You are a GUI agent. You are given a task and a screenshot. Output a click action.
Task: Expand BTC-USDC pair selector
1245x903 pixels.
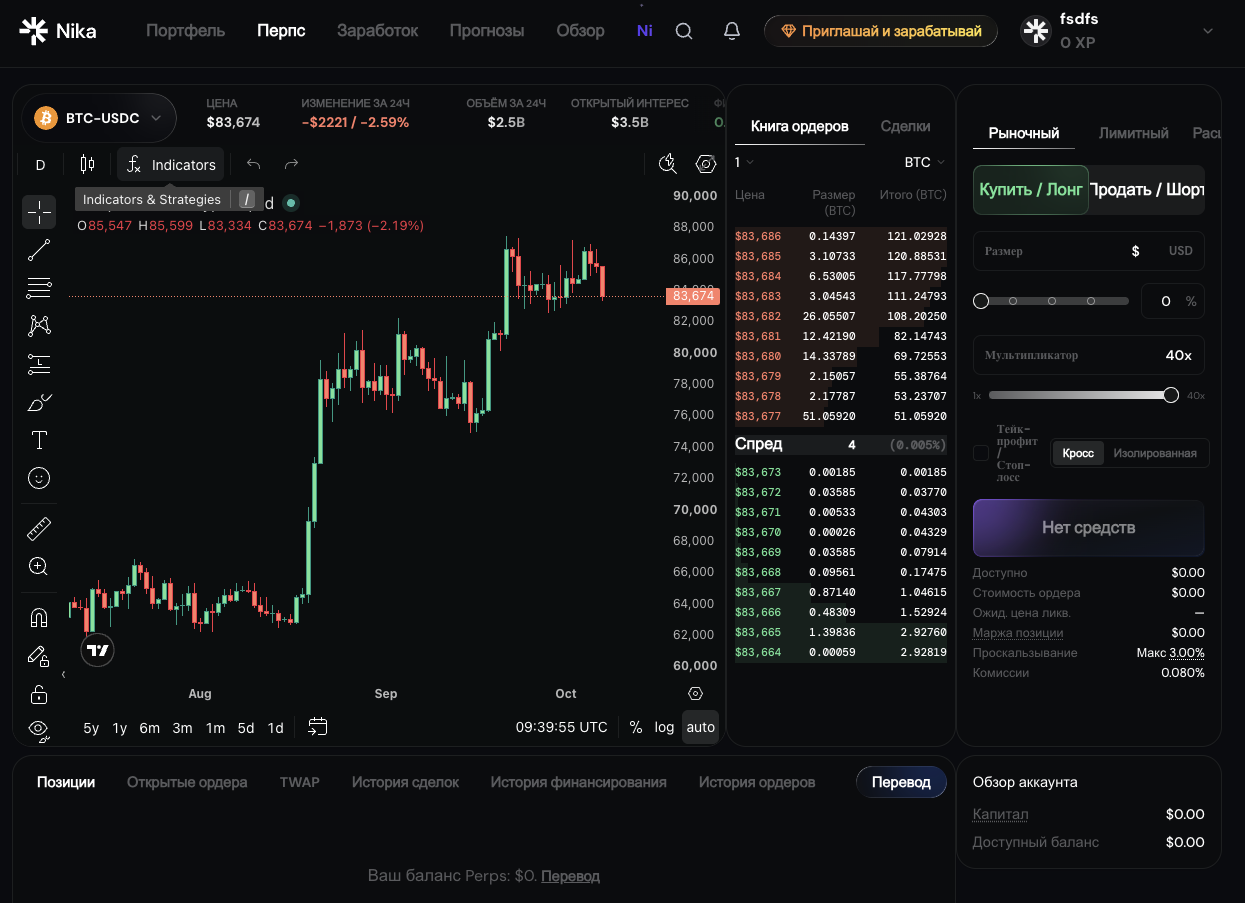[x=99, y=118]
